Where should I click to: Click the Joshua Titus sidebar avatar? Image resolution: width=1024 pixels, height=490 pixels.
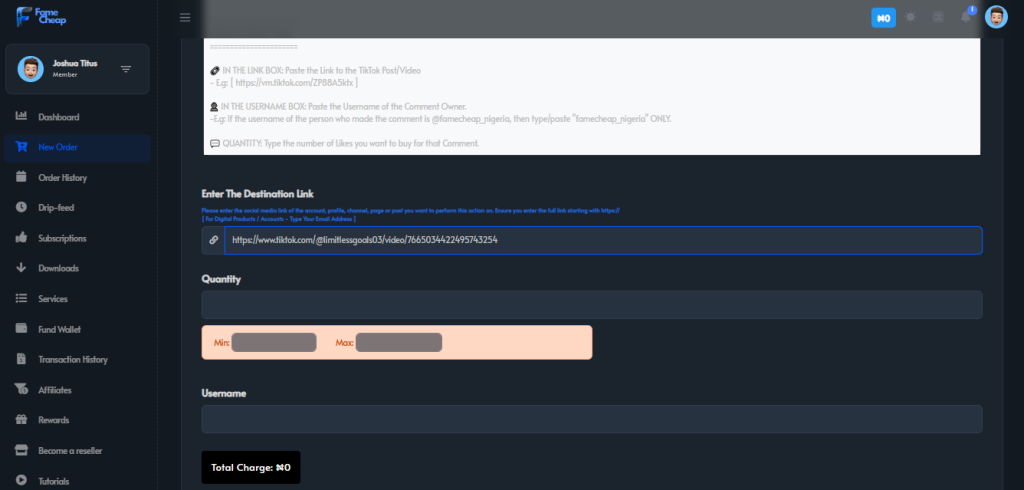click(31, 69)
